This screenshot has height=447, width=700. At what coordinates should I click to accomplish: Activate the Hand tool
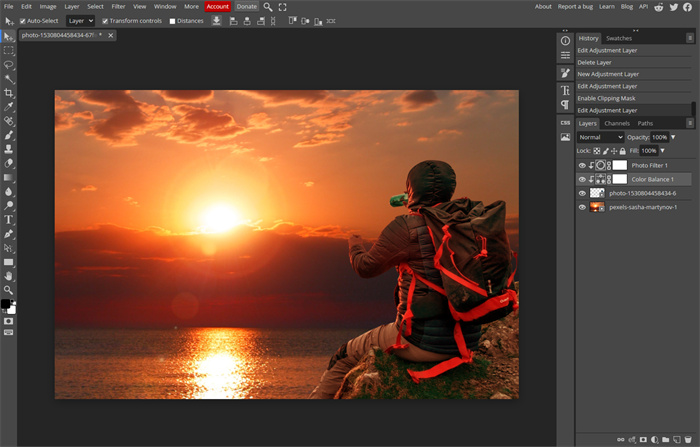pyautogui.click(x=9, y=275)
